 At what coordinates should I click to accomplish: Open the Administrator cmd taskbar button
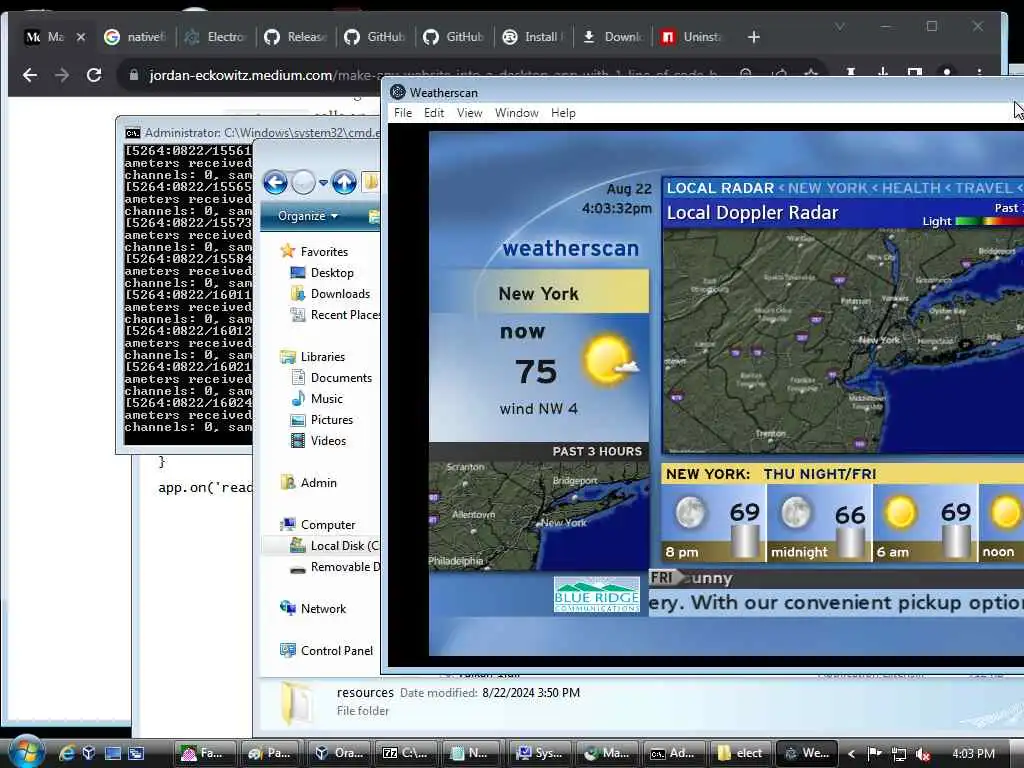click(x=674, y=753)
